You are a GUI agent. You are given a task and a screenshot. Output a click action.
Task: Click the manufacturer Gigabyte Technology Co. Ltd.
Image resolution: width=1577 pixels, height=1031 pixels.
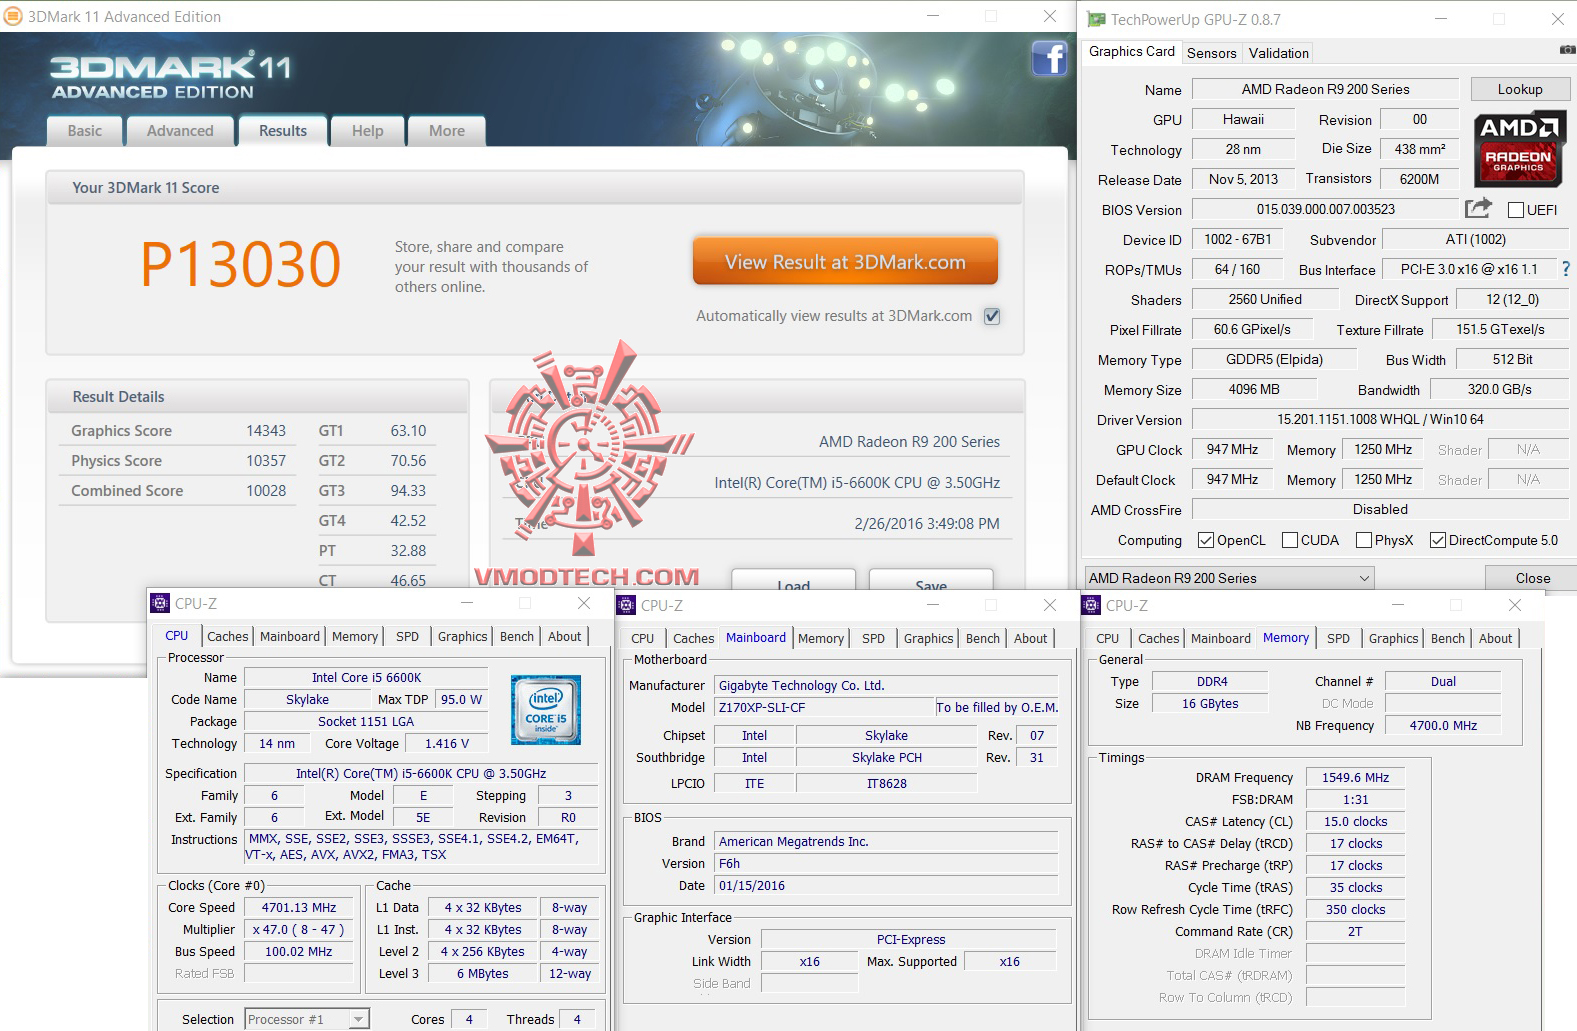pos(887,685)
